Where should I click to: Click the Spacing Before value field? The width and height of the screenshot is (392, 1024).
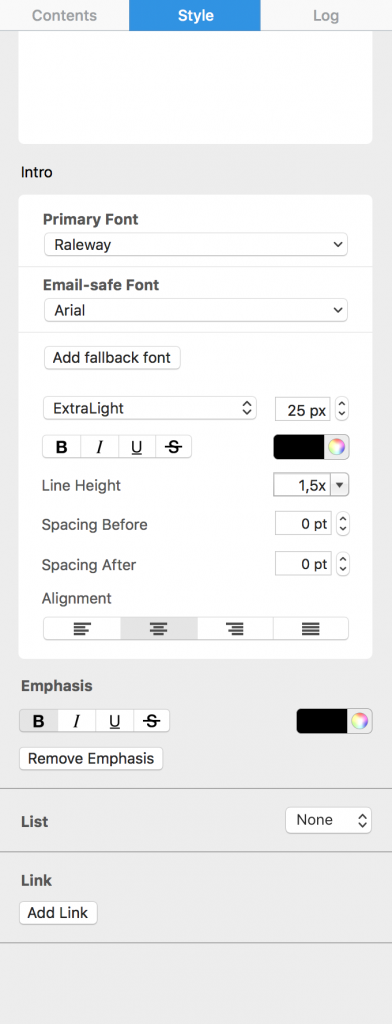click(303, 524)
